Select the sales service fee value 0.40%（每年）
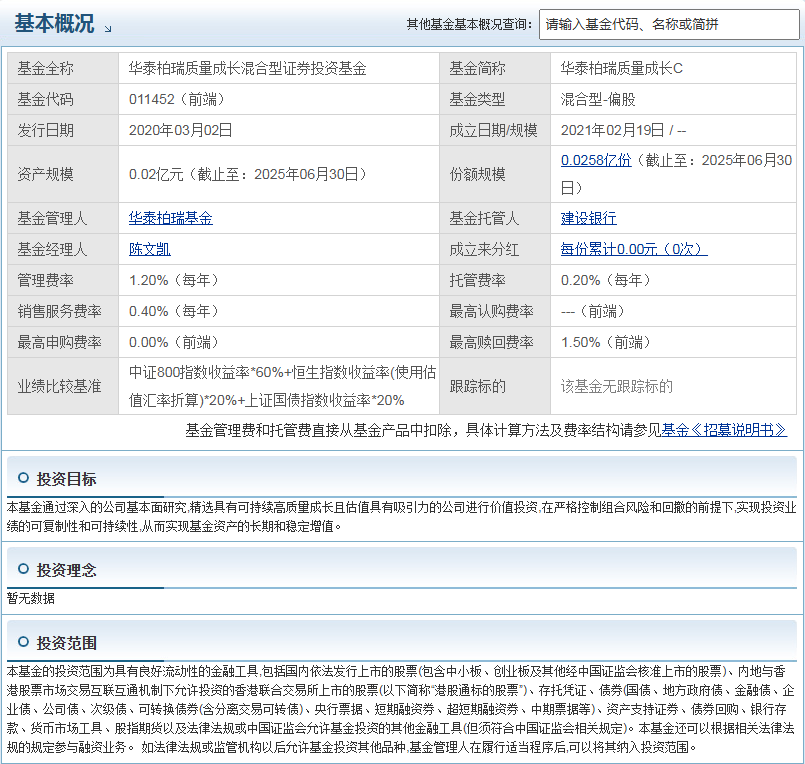The width and height of the screenshot is (805, 764). click(174, 311)
